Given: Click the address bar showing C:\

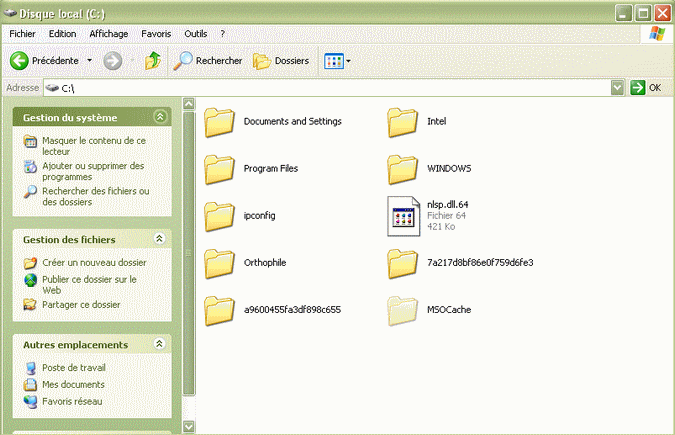Looking at the screenshot, I should point(327,88).
